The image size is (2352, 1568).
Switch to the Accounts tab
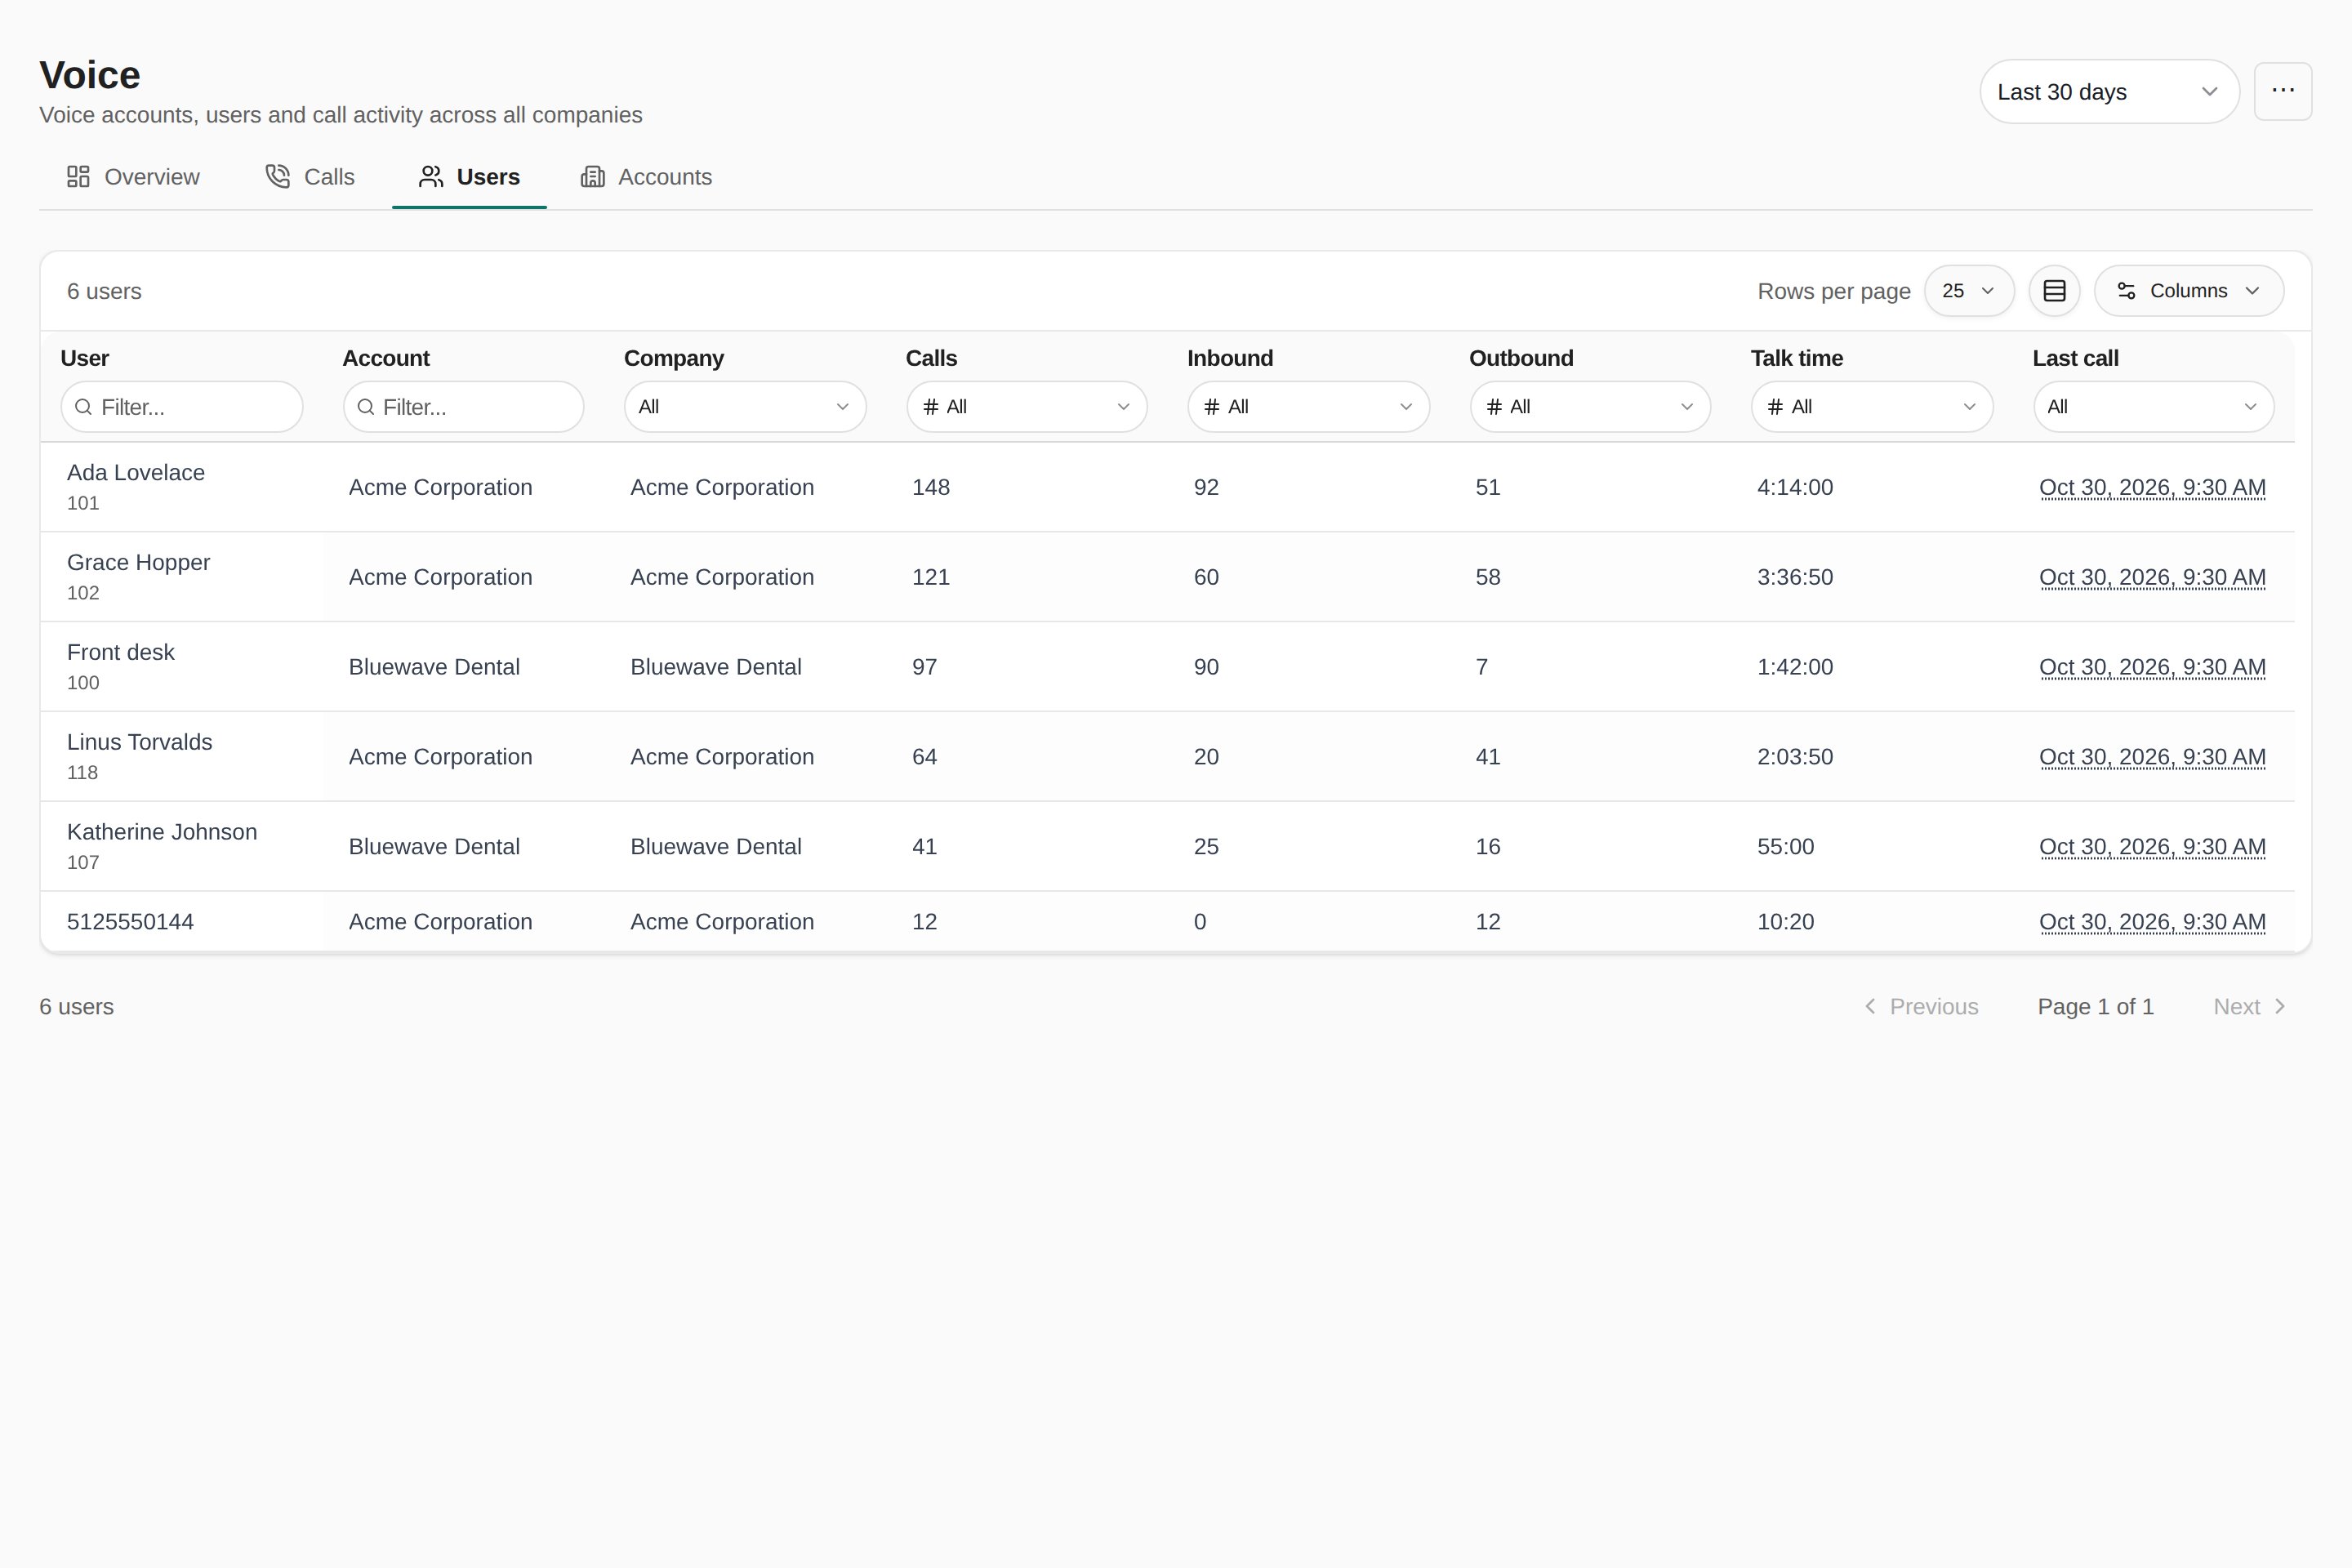coord(646,177)
